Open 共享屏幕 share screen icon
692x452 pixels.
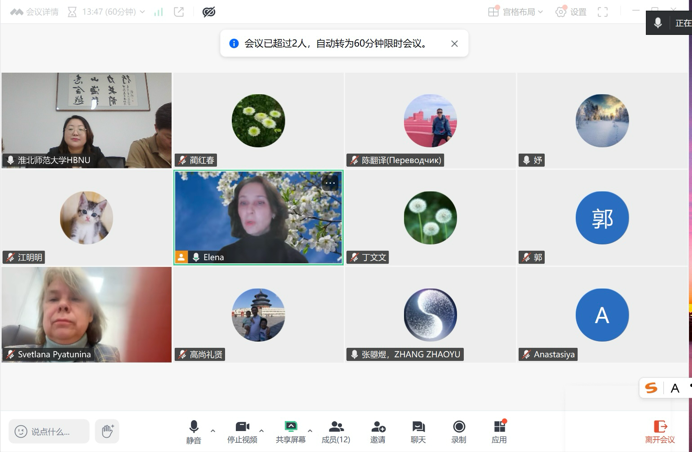[x=290, y=432]
